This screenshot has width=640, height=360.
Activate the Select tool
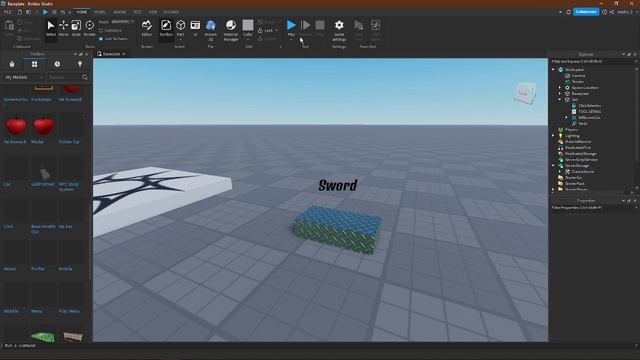51,29
